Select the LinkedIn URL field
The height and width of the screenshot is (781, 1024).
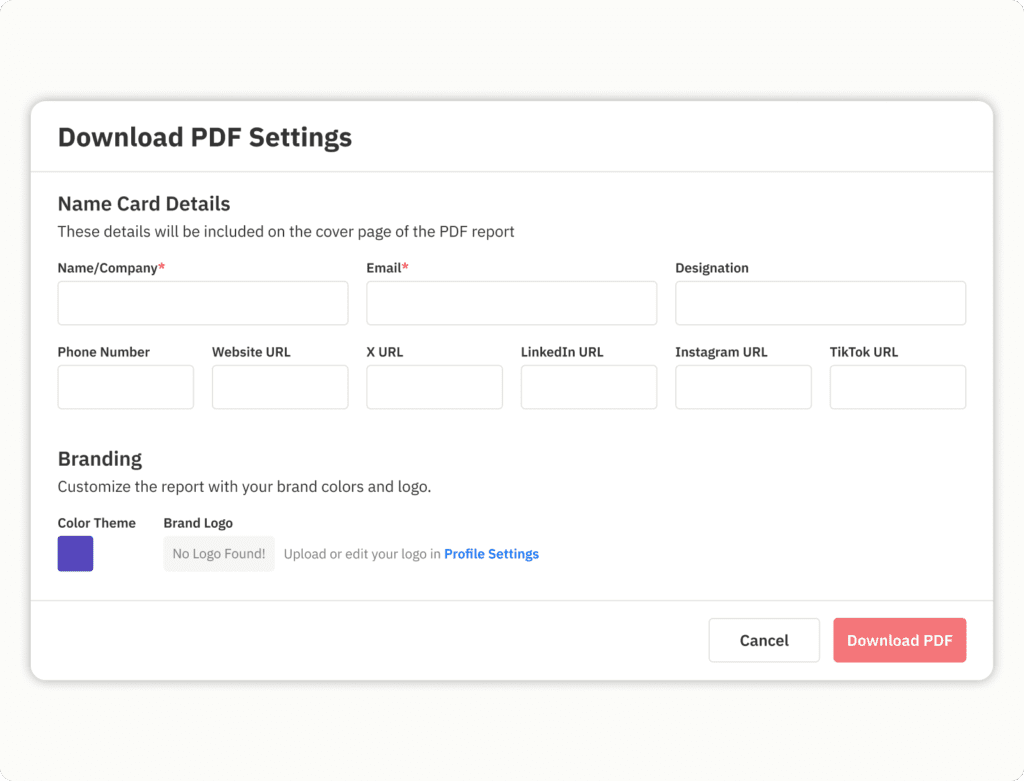(589, 387)
